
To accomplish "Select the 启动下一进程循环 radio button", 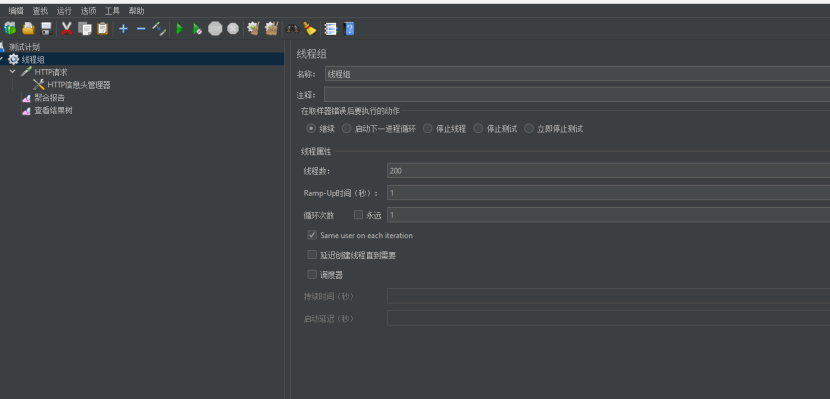I will 346,129.
